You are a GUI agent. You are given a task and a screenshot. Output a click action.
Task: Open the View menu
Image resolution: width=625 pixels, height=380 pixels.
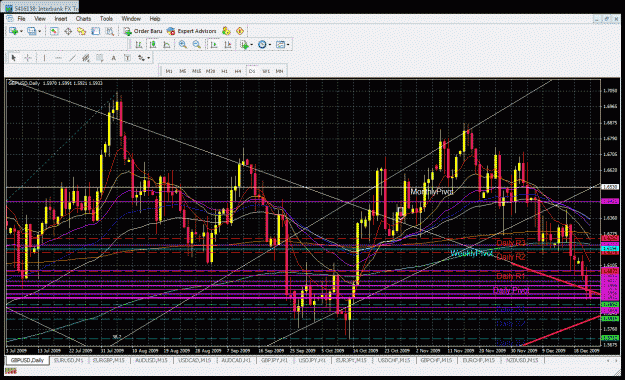coord(40,19)
